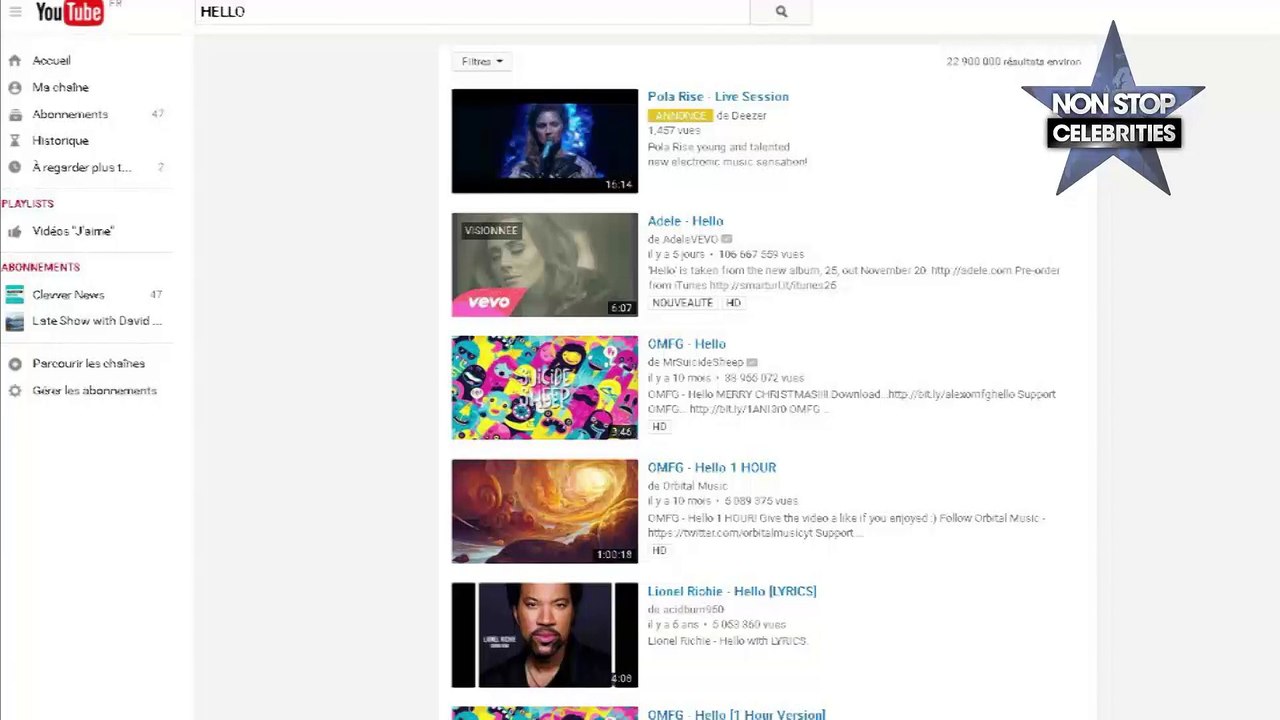This screenshot has width=1280, height=720.
Task: Select Abonnements in the sidebar
Action: (x=70, y=114)
